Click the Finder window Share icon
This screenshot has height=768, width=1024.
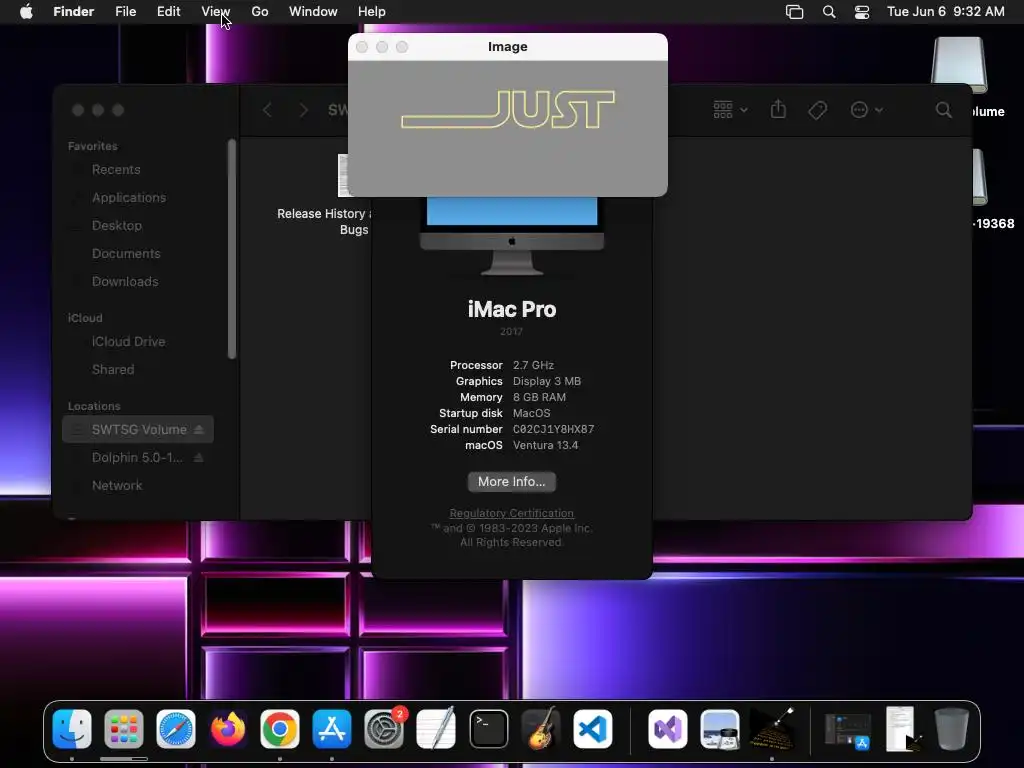778,109
